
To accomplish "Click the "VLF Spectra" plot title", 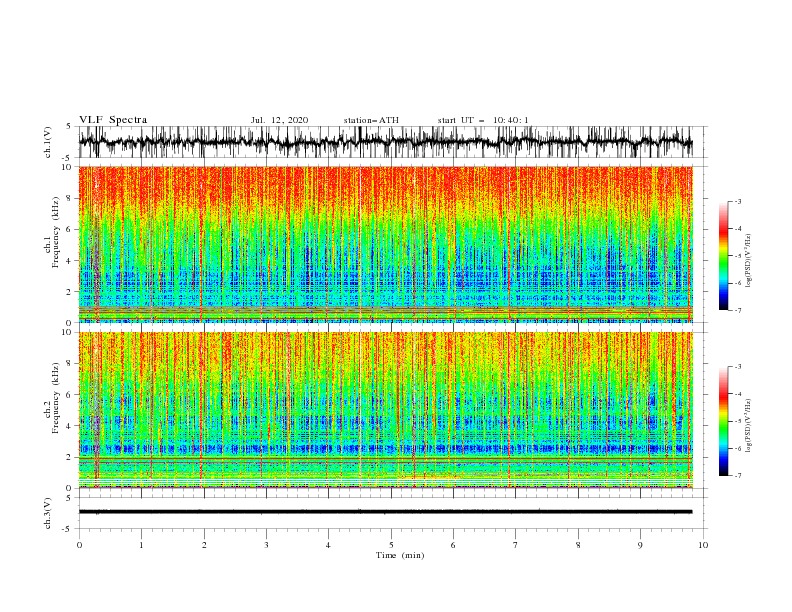I will point(113,120).
